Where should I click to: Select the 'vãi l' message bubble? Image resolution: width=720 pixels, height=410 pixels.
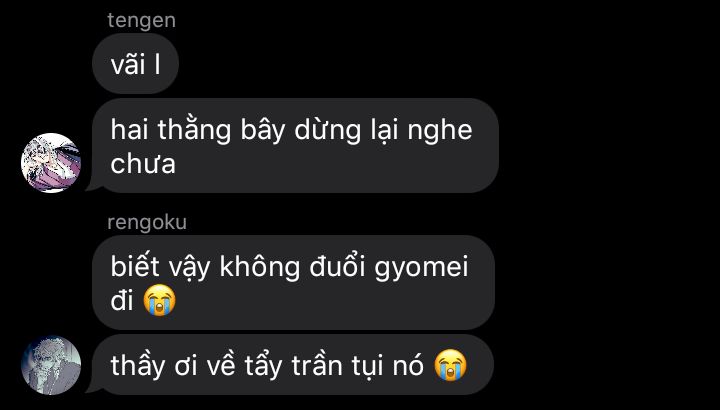[135, 64]
